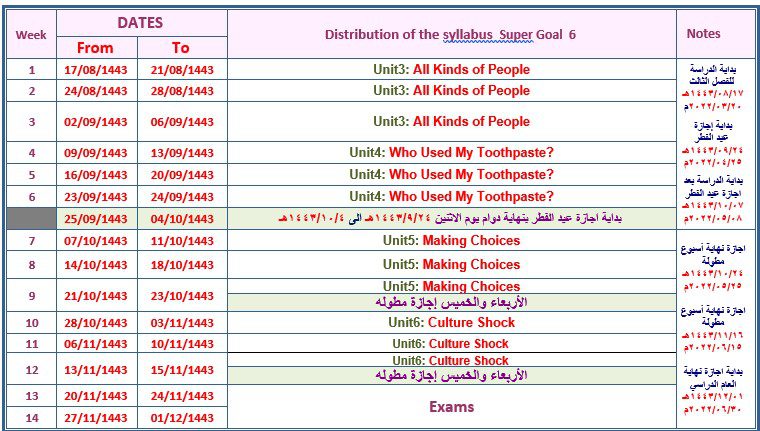Viewport: 760px width, 431px height.
Task: Select the To date 15/11/1443
Action: 182,370
